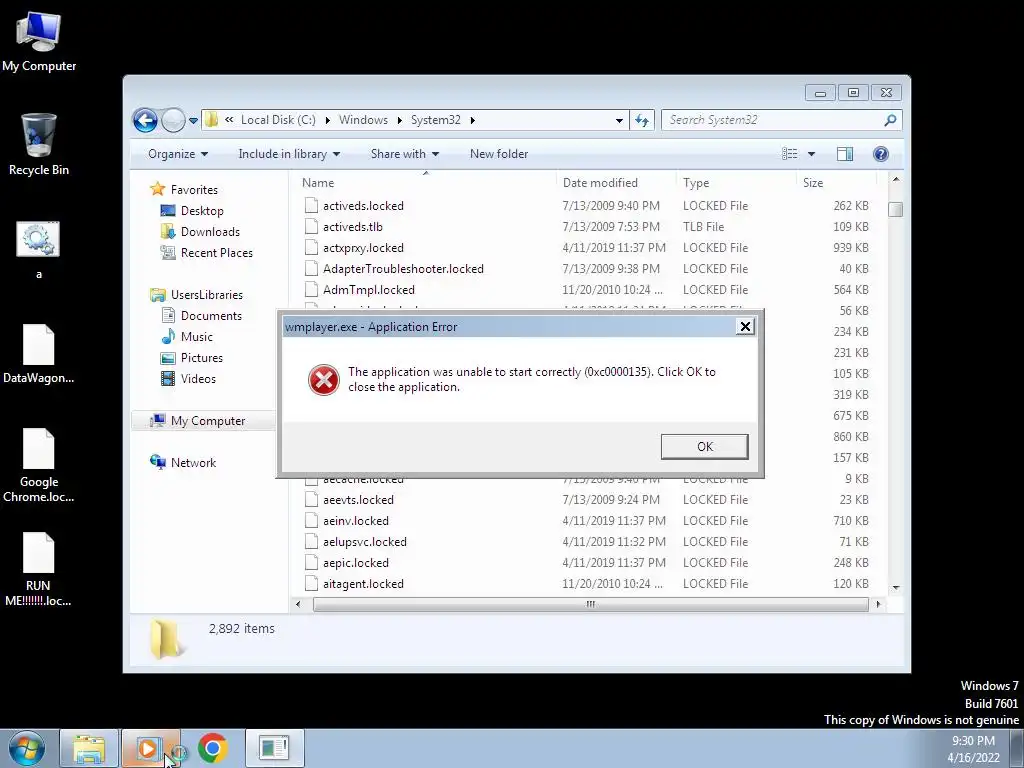The height and width of the screenshot is (768, 1024).
Task: Click the Explorer forward arrow button
Action: coord(173,120)
